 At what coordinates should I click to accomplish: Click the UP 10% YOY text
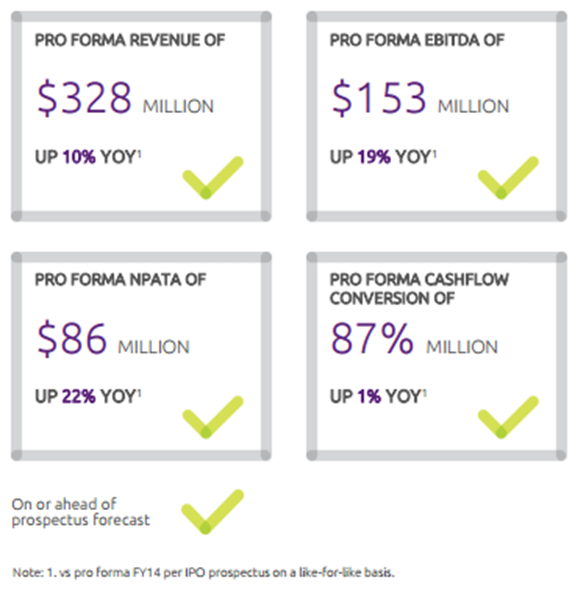(x=88, y=157)
